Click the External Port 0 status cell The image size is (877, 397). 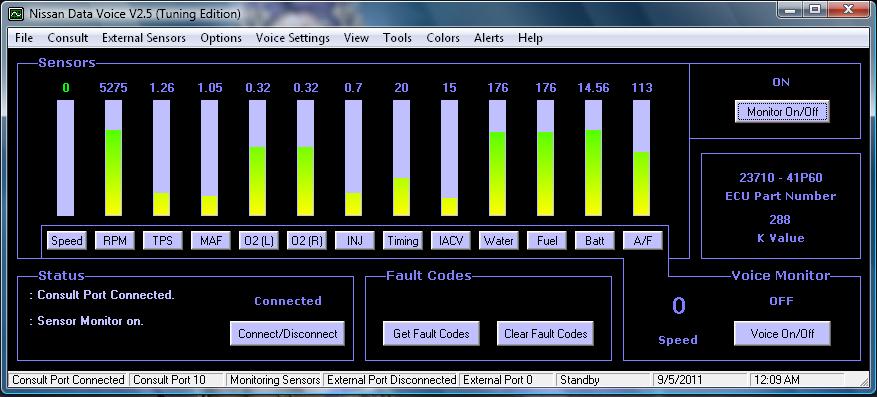tap(506, 380)
